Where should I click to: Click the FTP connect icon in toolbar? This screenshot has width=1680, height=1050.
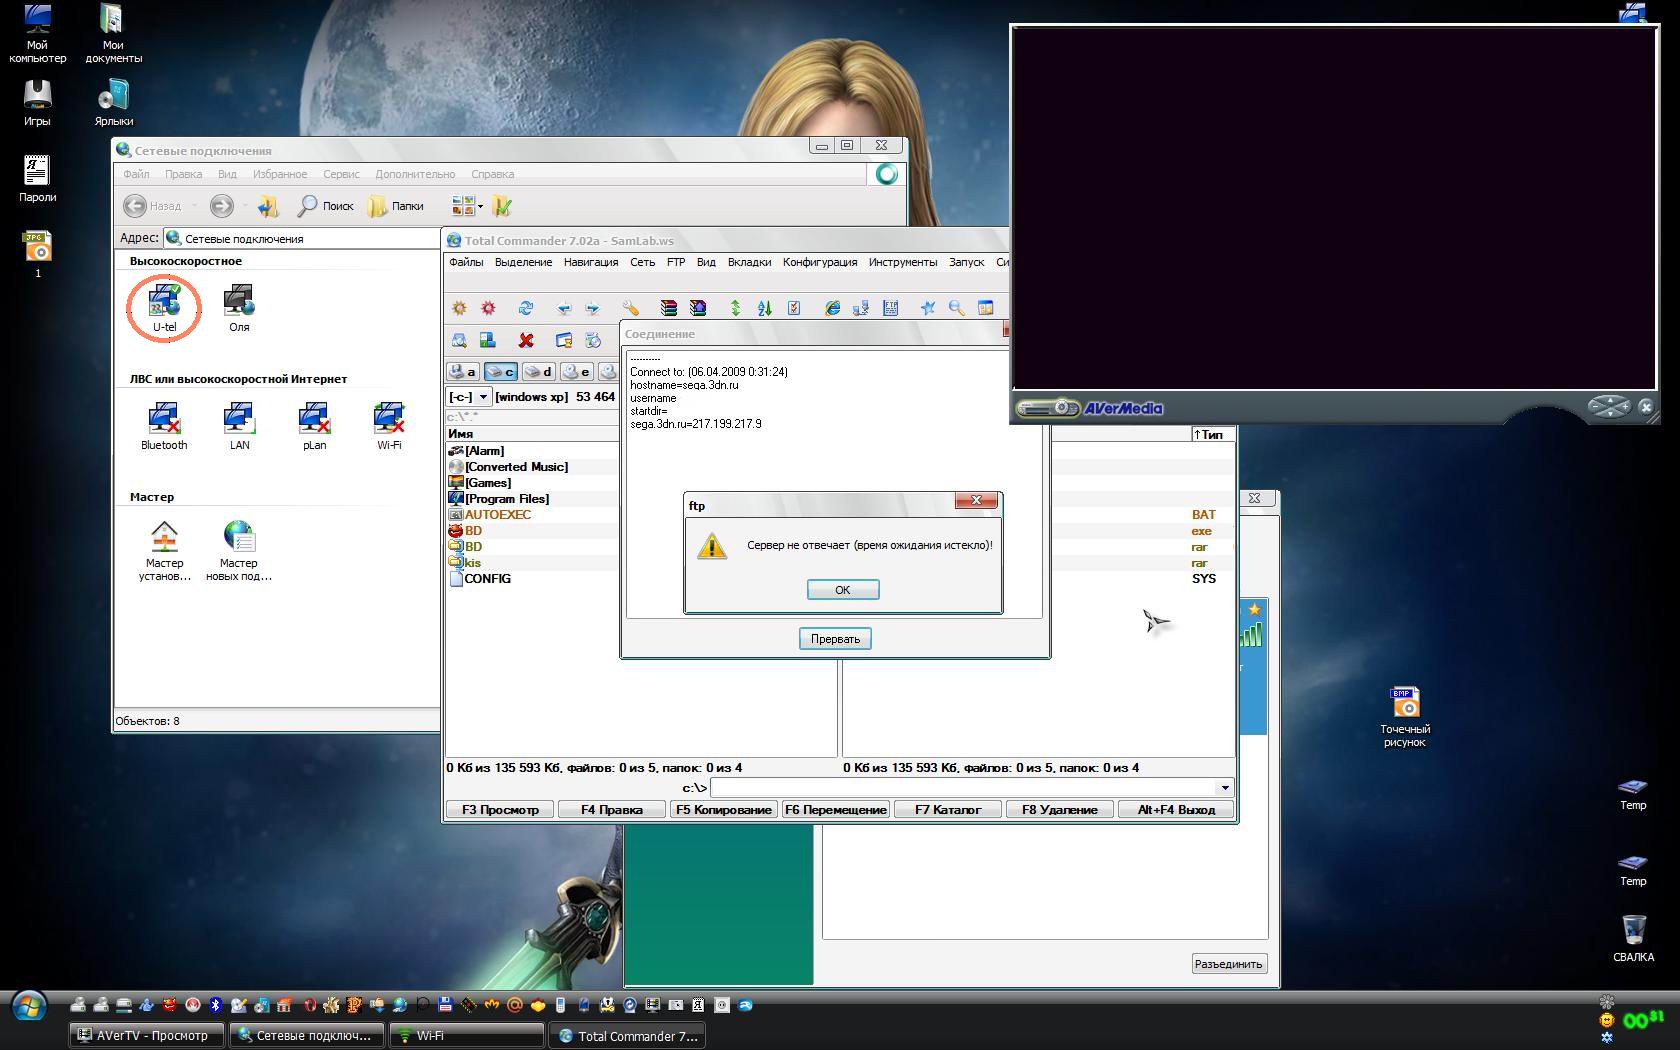[861, 308]
